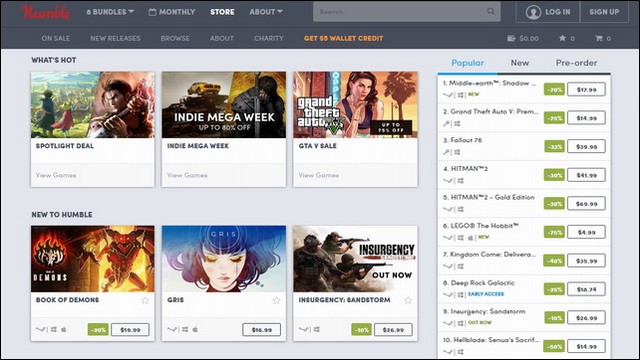Image resolution: width=640 pixels, height=360 pixels.
Task: Click $41.99 price for HITMAN 2
Action: click(586, 175)
